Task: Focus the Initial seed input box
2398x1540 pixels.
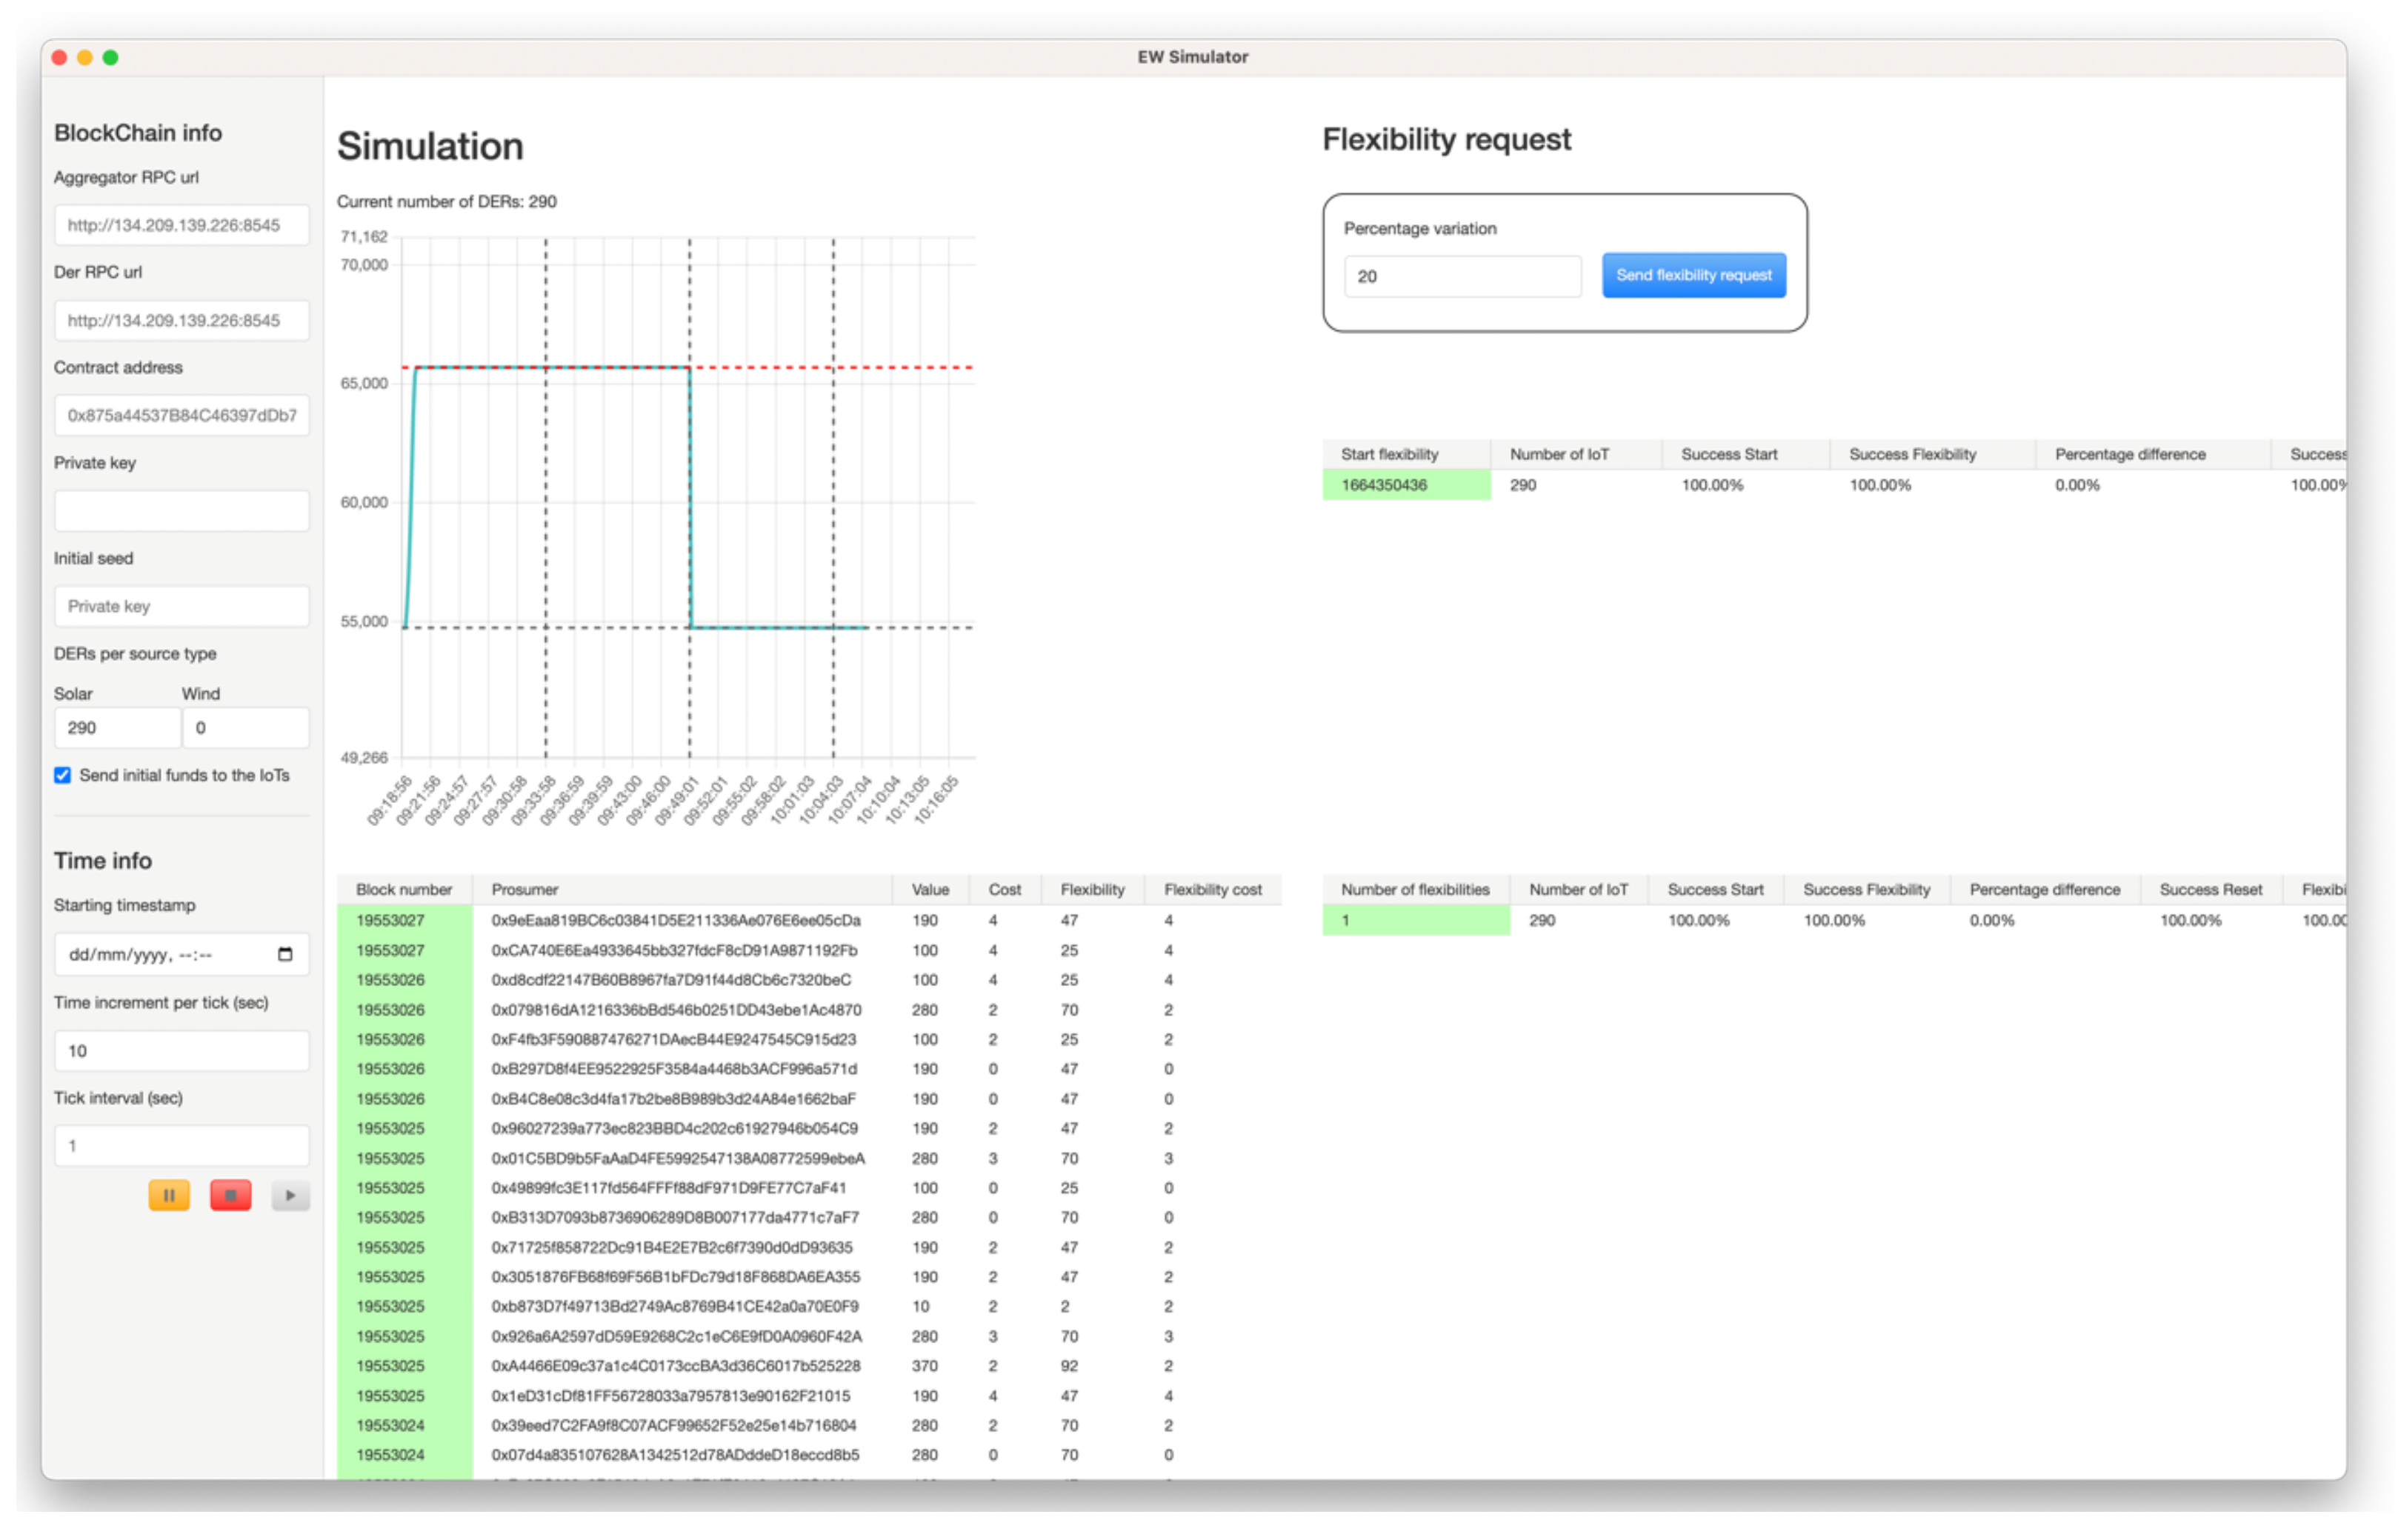Action: [x=181, y=606]
